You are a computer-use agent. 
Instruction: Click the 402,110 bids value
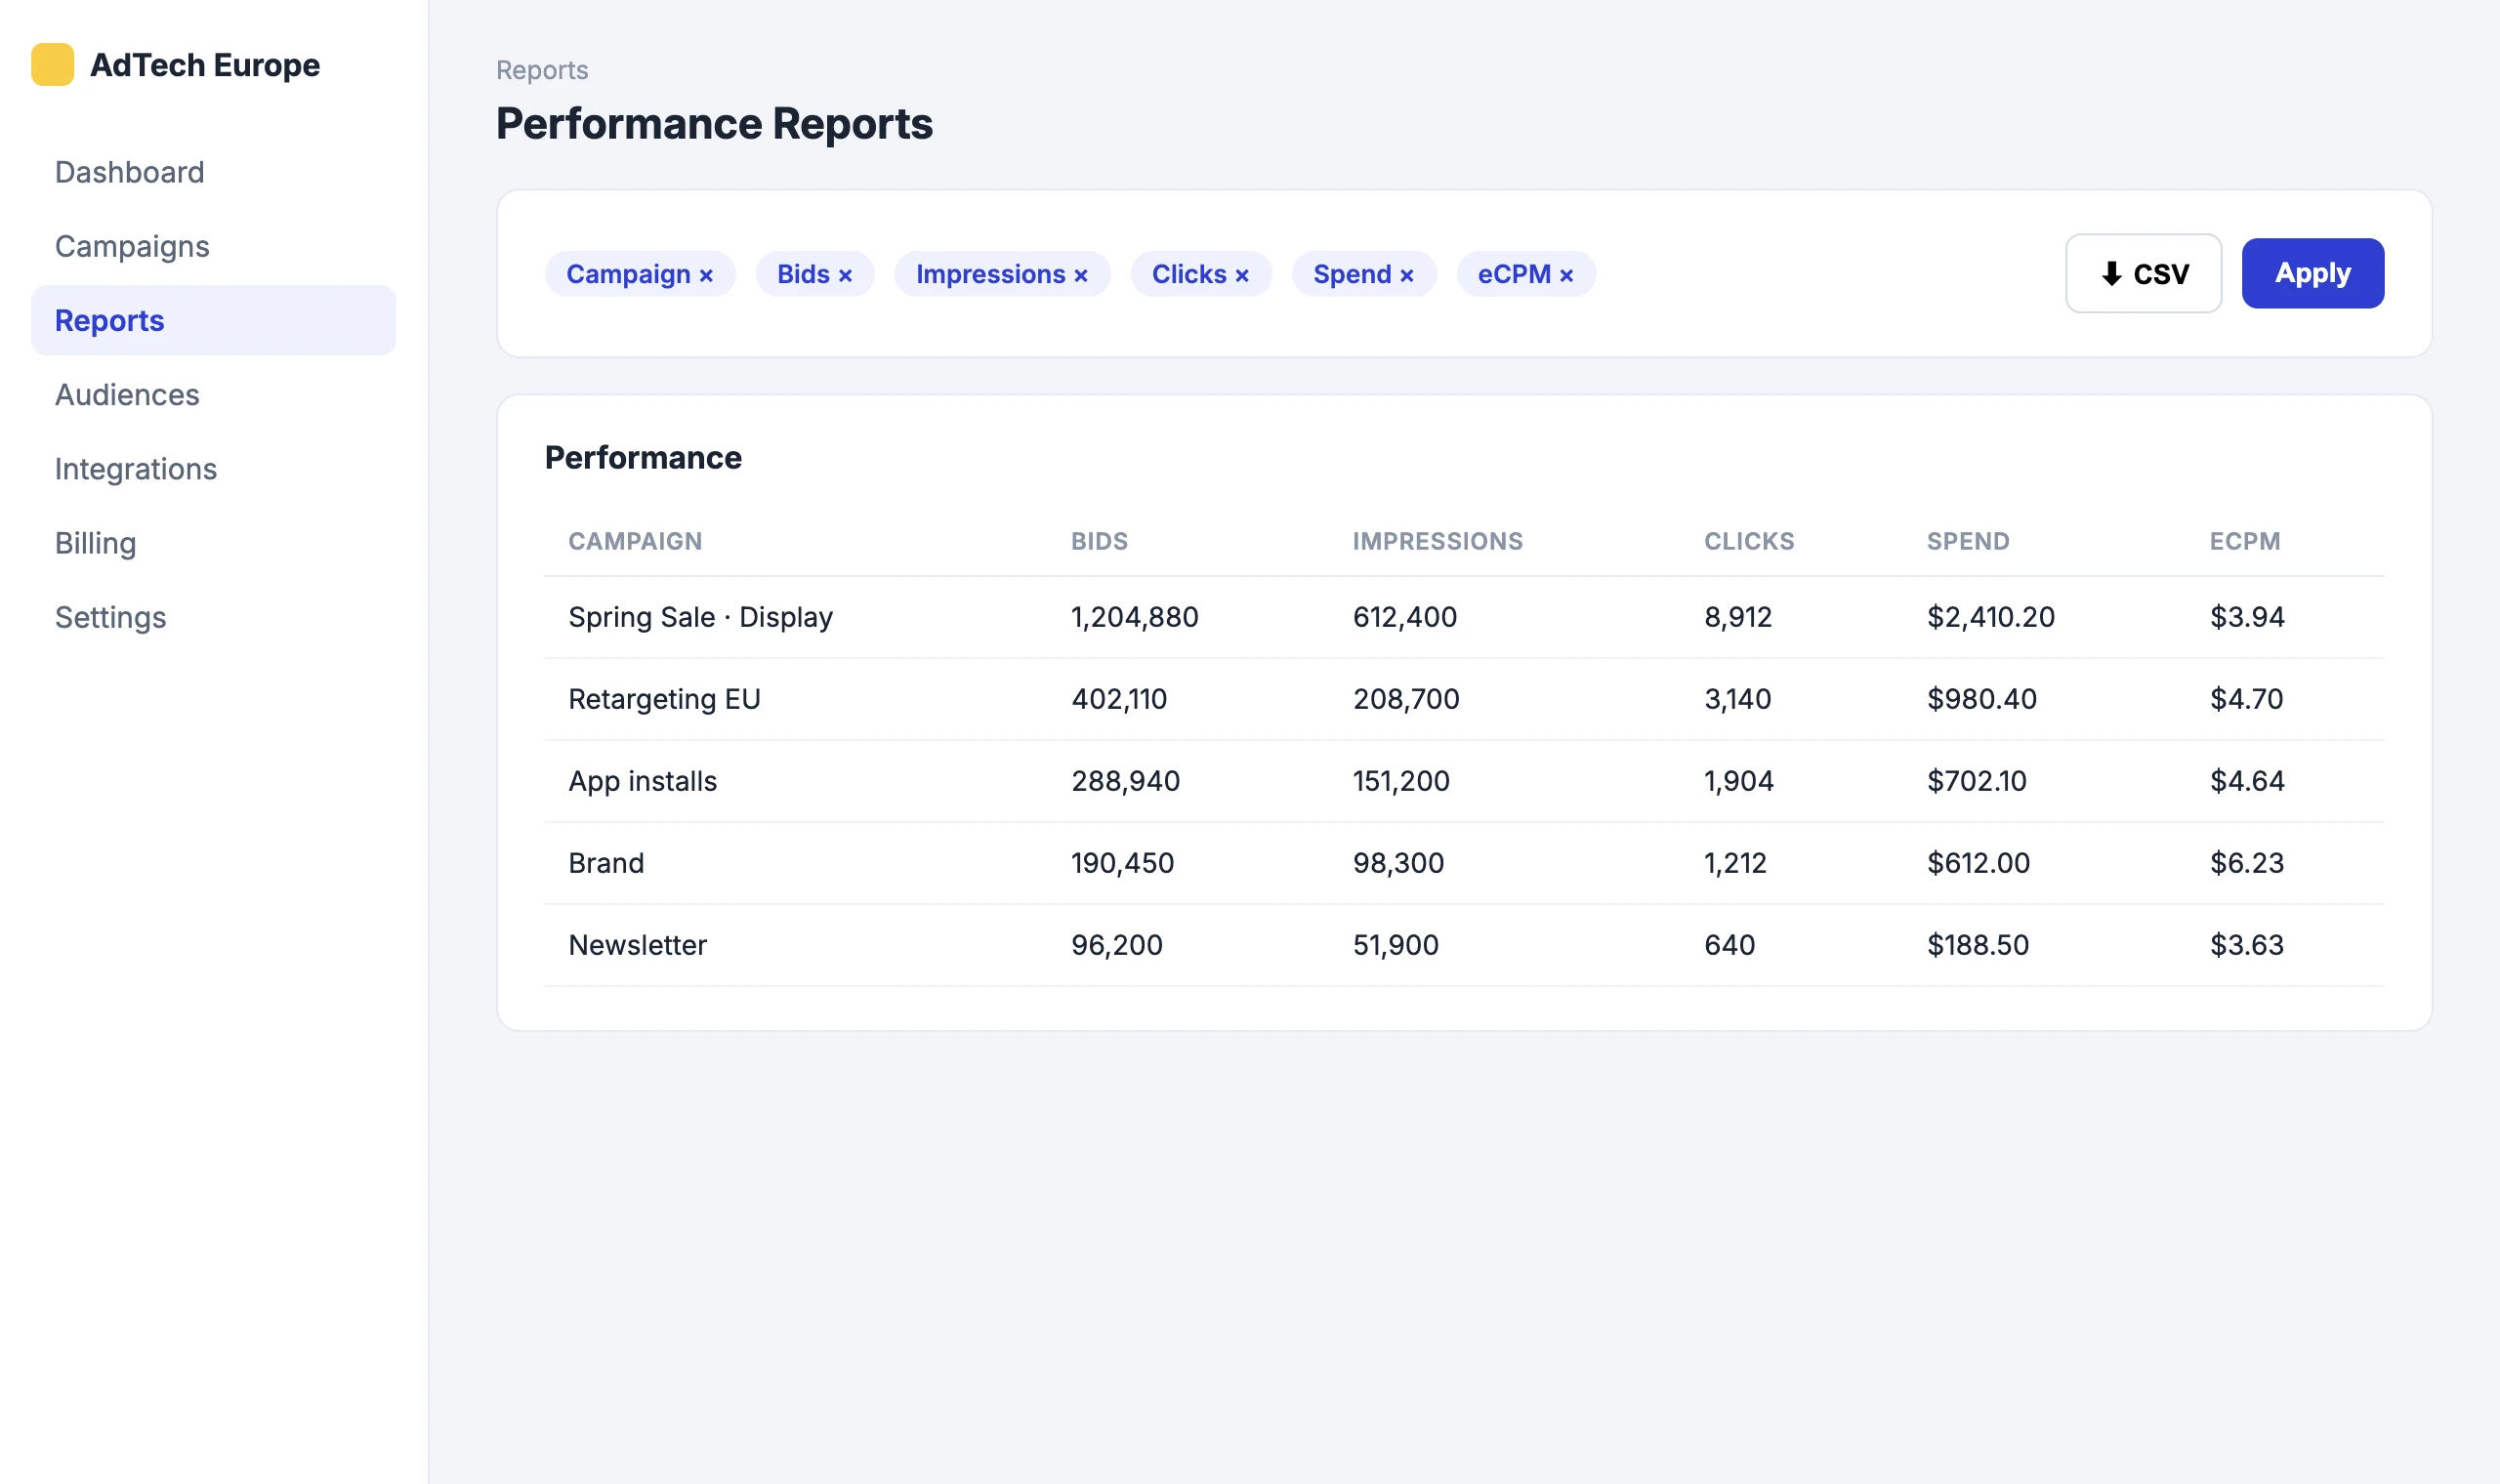(x=1119, y=699)
